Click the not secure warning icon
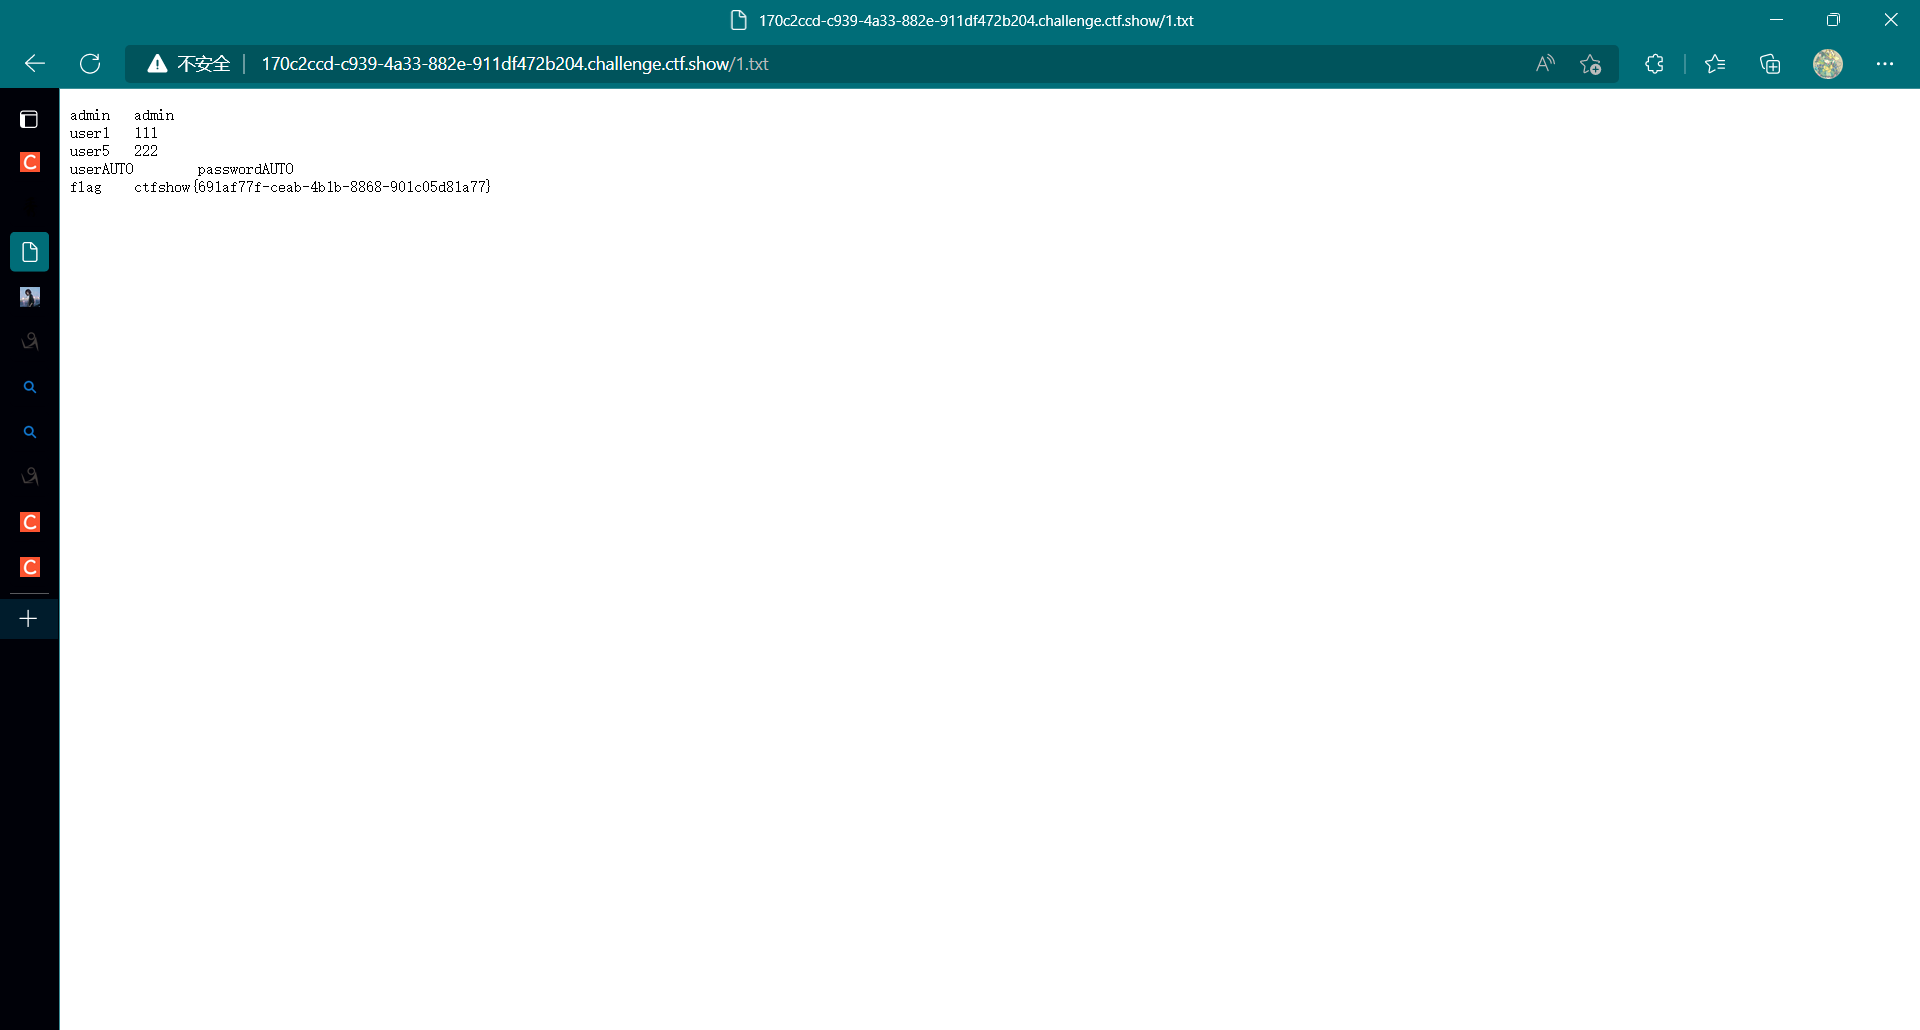Screen dimensions: 1920x1030 tap(157, 64)
